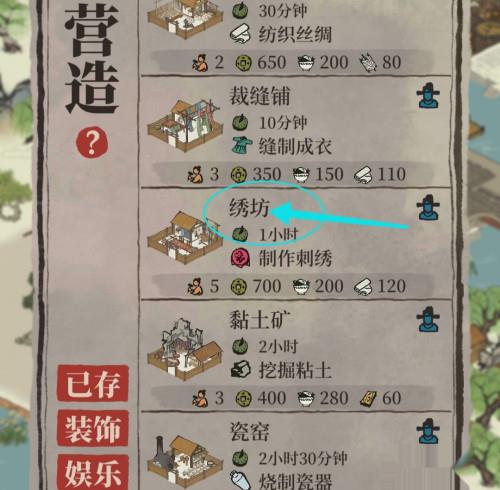Click the porcelain vase icon next to 烧制瓷器
The height and width of the screenshot is (490, 500).
(x=240, y=480)
